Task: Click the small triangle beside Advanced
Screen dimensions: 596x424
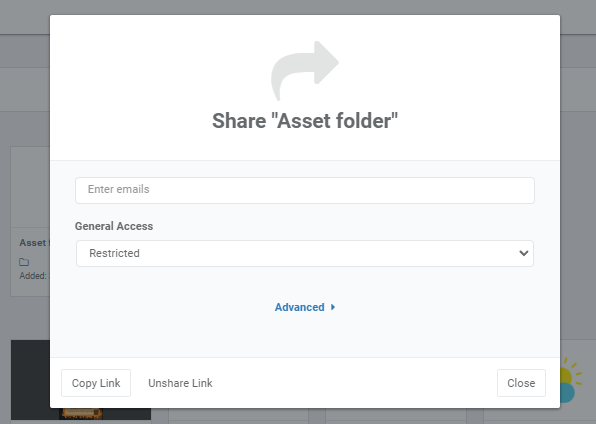Action: click(333, 307)
